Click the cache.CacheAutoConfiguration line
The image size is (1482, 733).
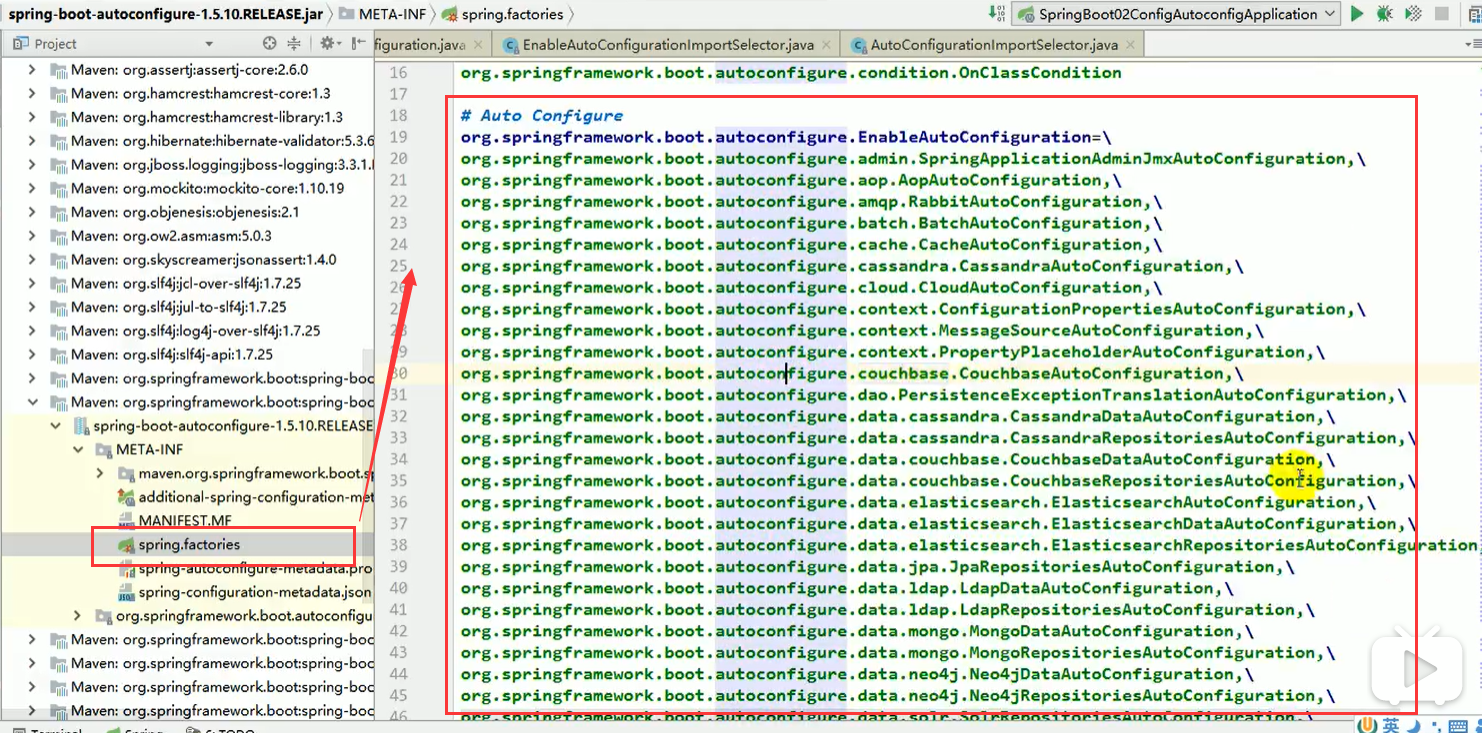(x=811, y=244)
